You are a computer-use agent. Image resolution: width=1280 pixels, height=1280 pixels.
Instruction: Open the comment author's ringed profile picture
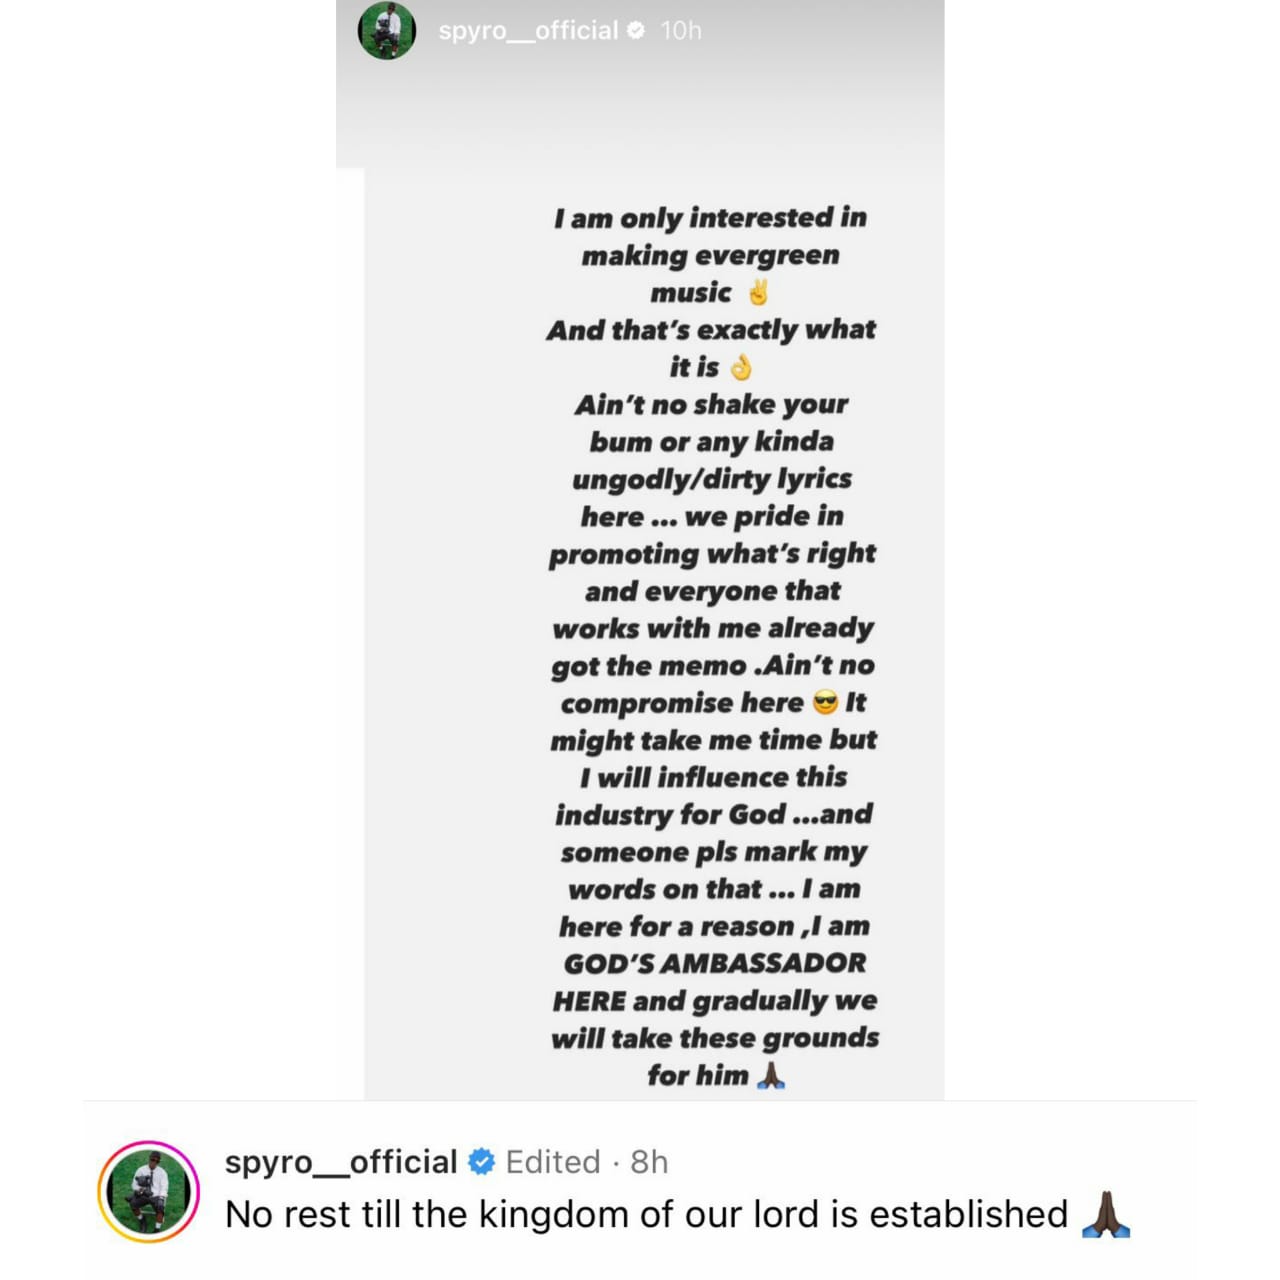(148, 1191)
